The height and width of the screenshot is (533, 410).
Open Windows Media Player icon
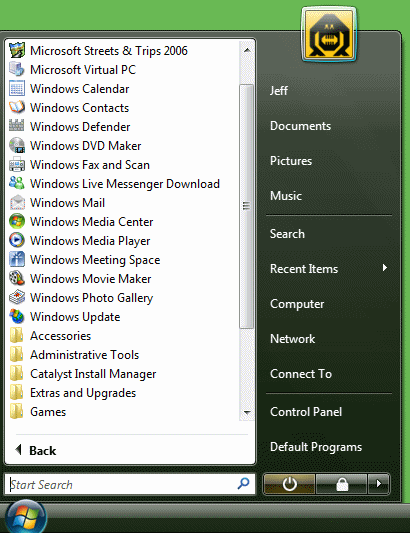(x=17, y=241)
